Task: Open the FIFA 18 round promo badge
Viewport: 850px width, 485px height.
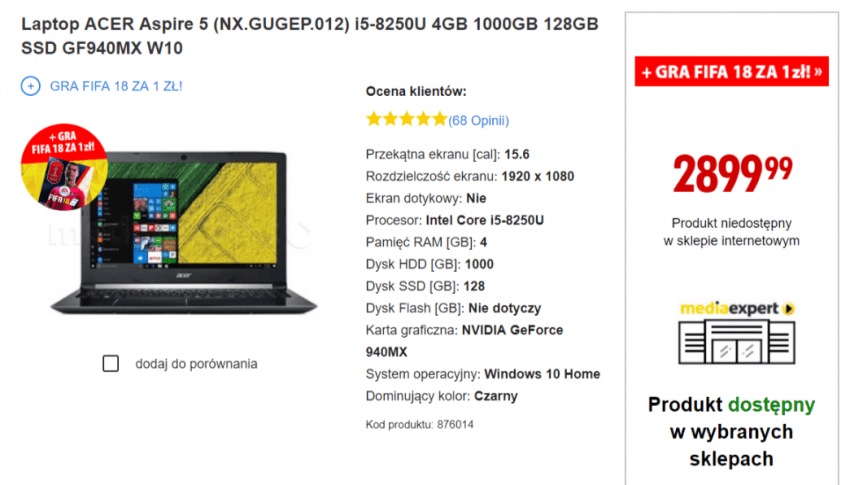Action: pos(64,166)
